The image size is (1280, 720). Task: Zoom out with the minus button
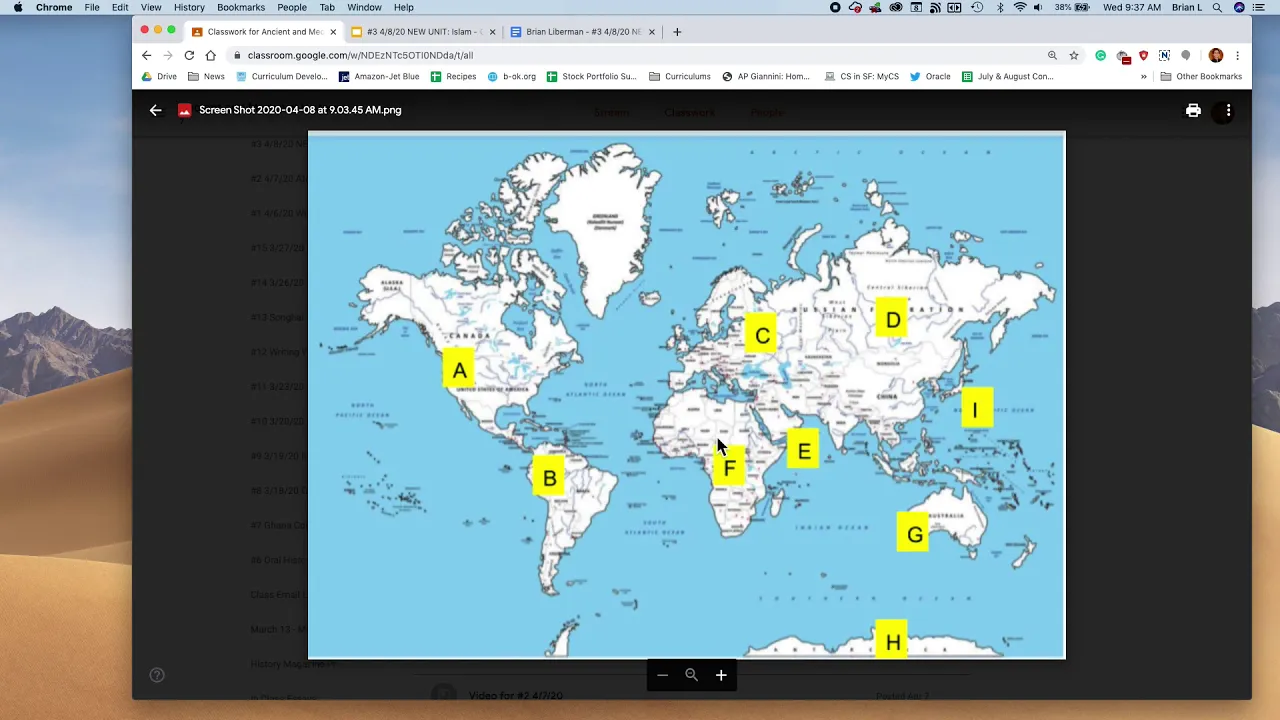[x=662, y=675]
